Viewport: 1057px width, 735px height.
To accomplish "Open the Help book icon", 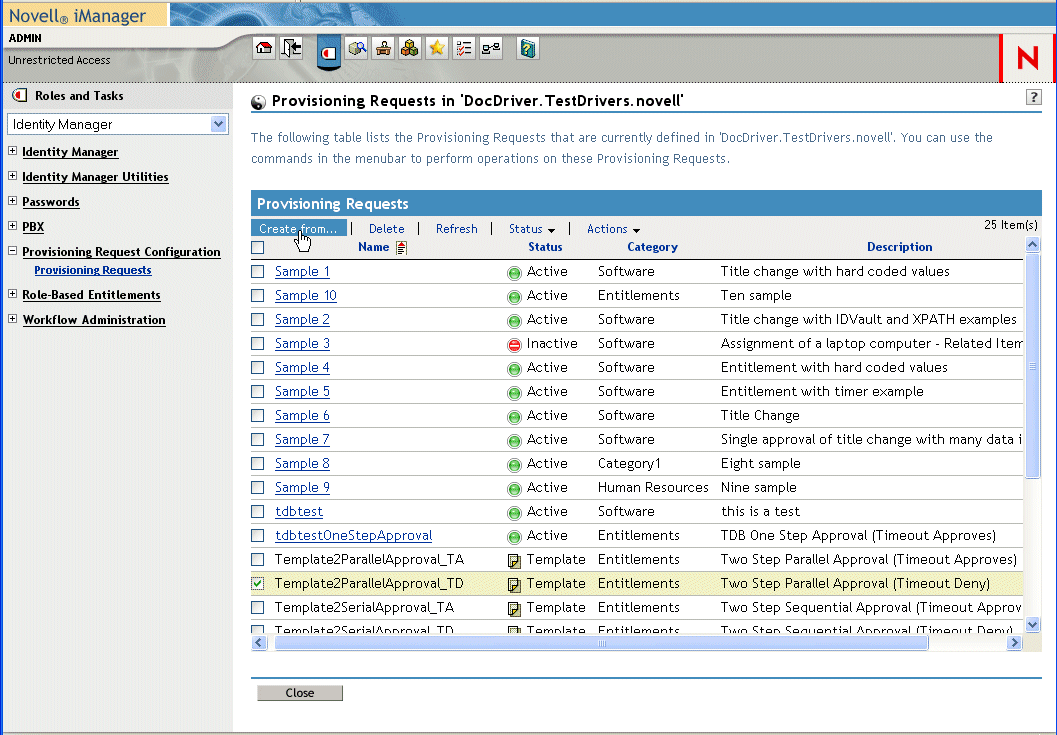I will tap(527, 48).
